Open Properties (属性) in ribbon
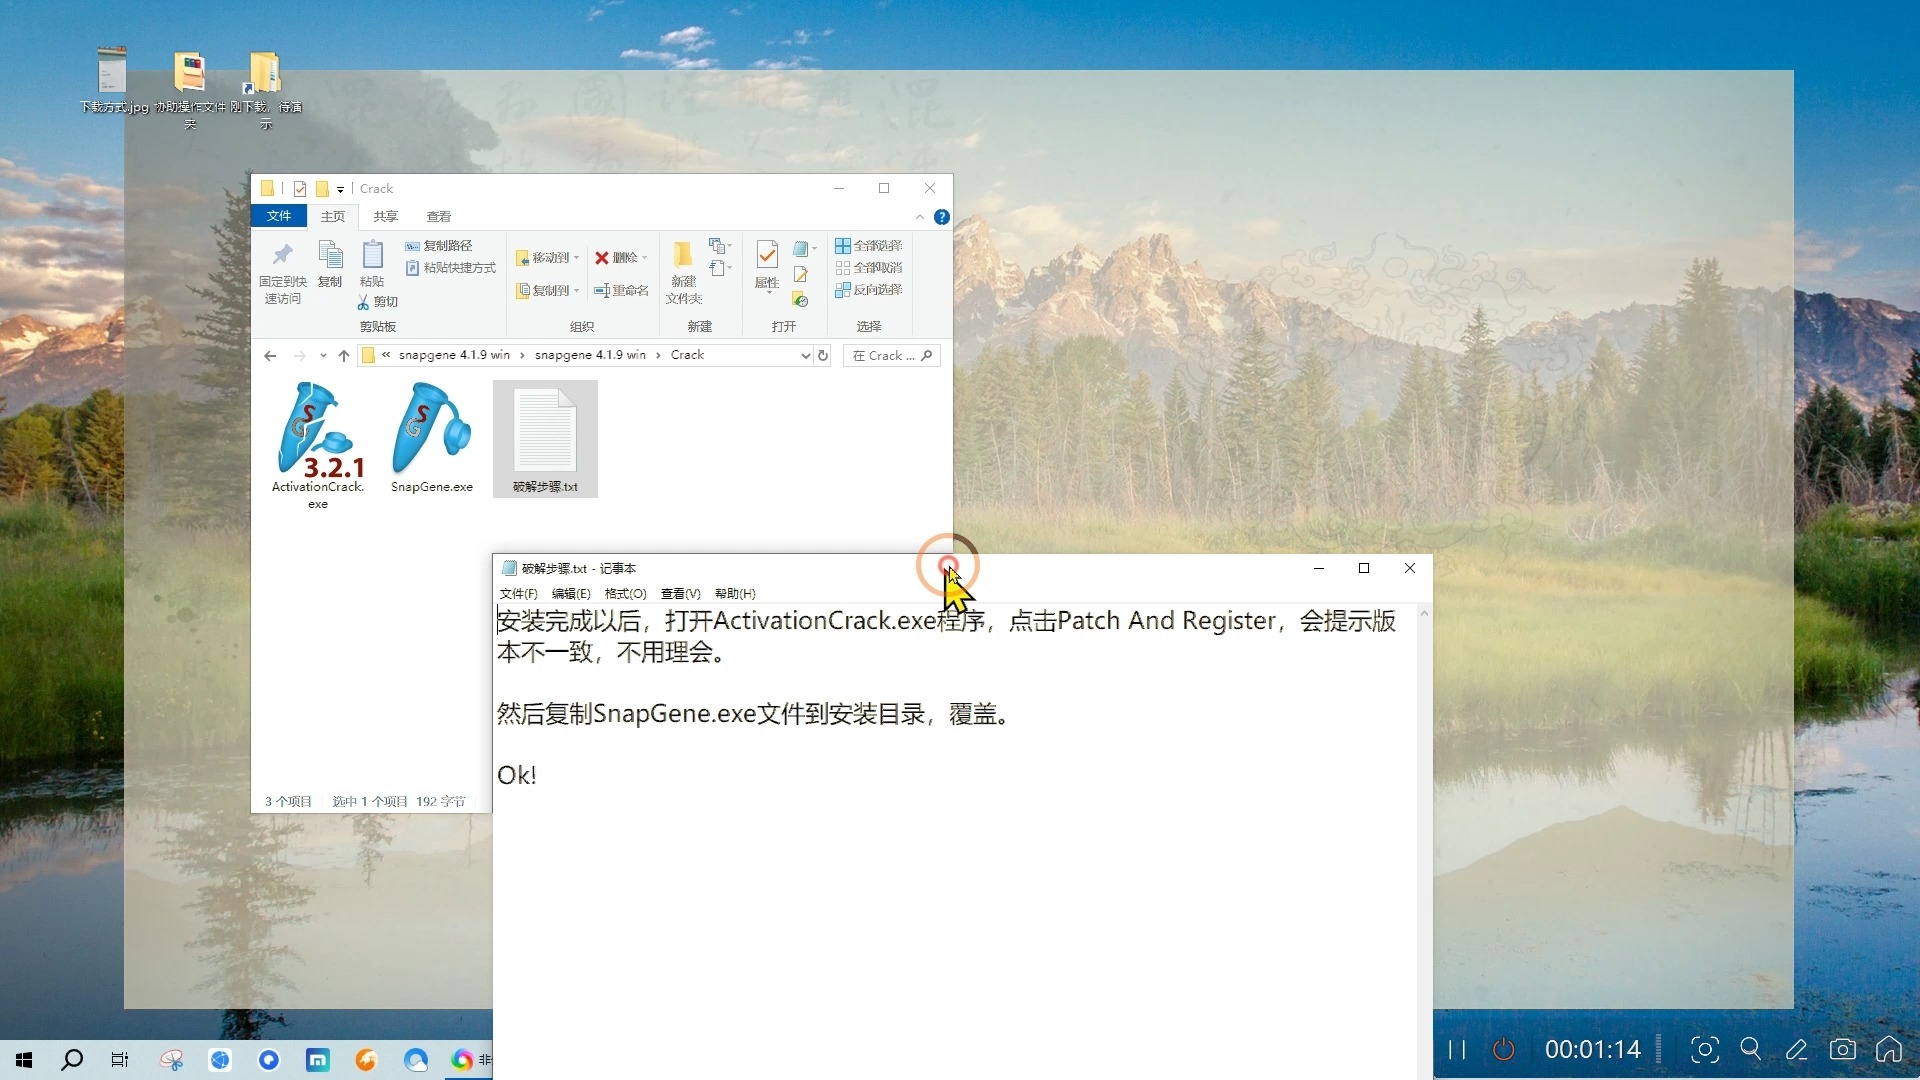Image resolution: width=1920 pixels, height=1080 pixels. coord(767,265)
